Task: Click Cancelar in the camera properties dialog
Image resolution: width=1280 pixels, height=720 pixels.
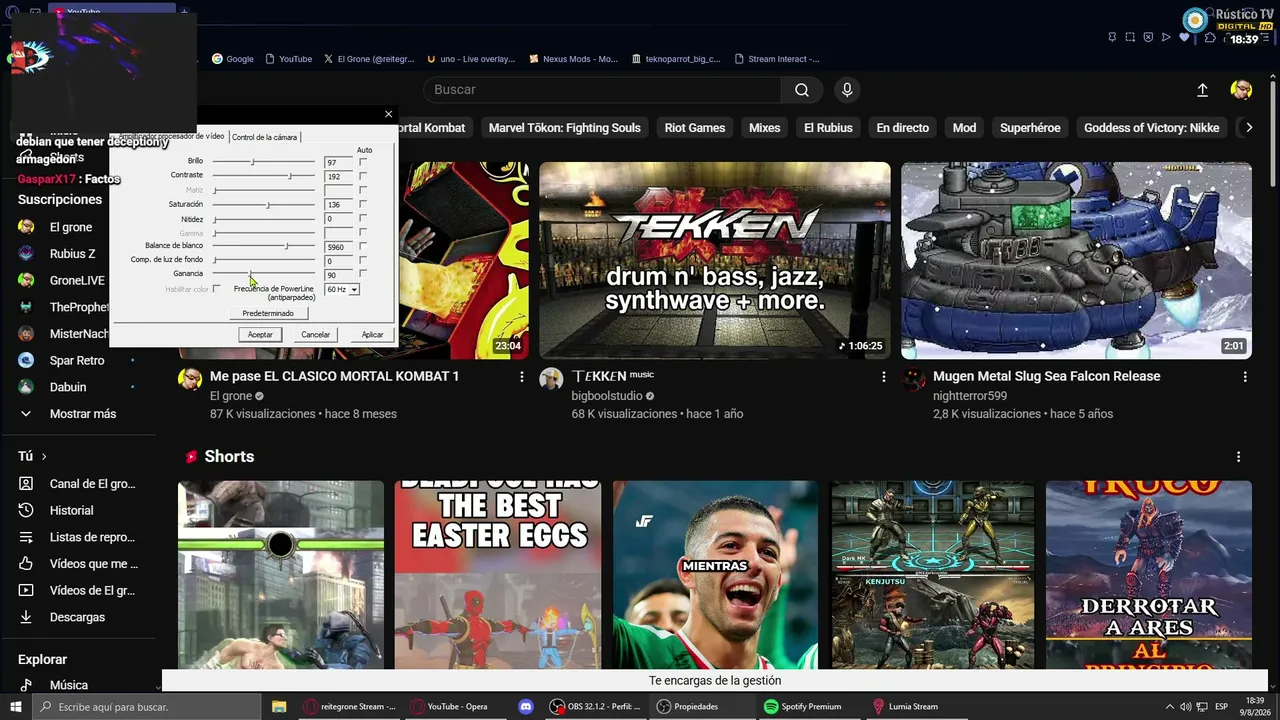Action: tap(316, 335)
